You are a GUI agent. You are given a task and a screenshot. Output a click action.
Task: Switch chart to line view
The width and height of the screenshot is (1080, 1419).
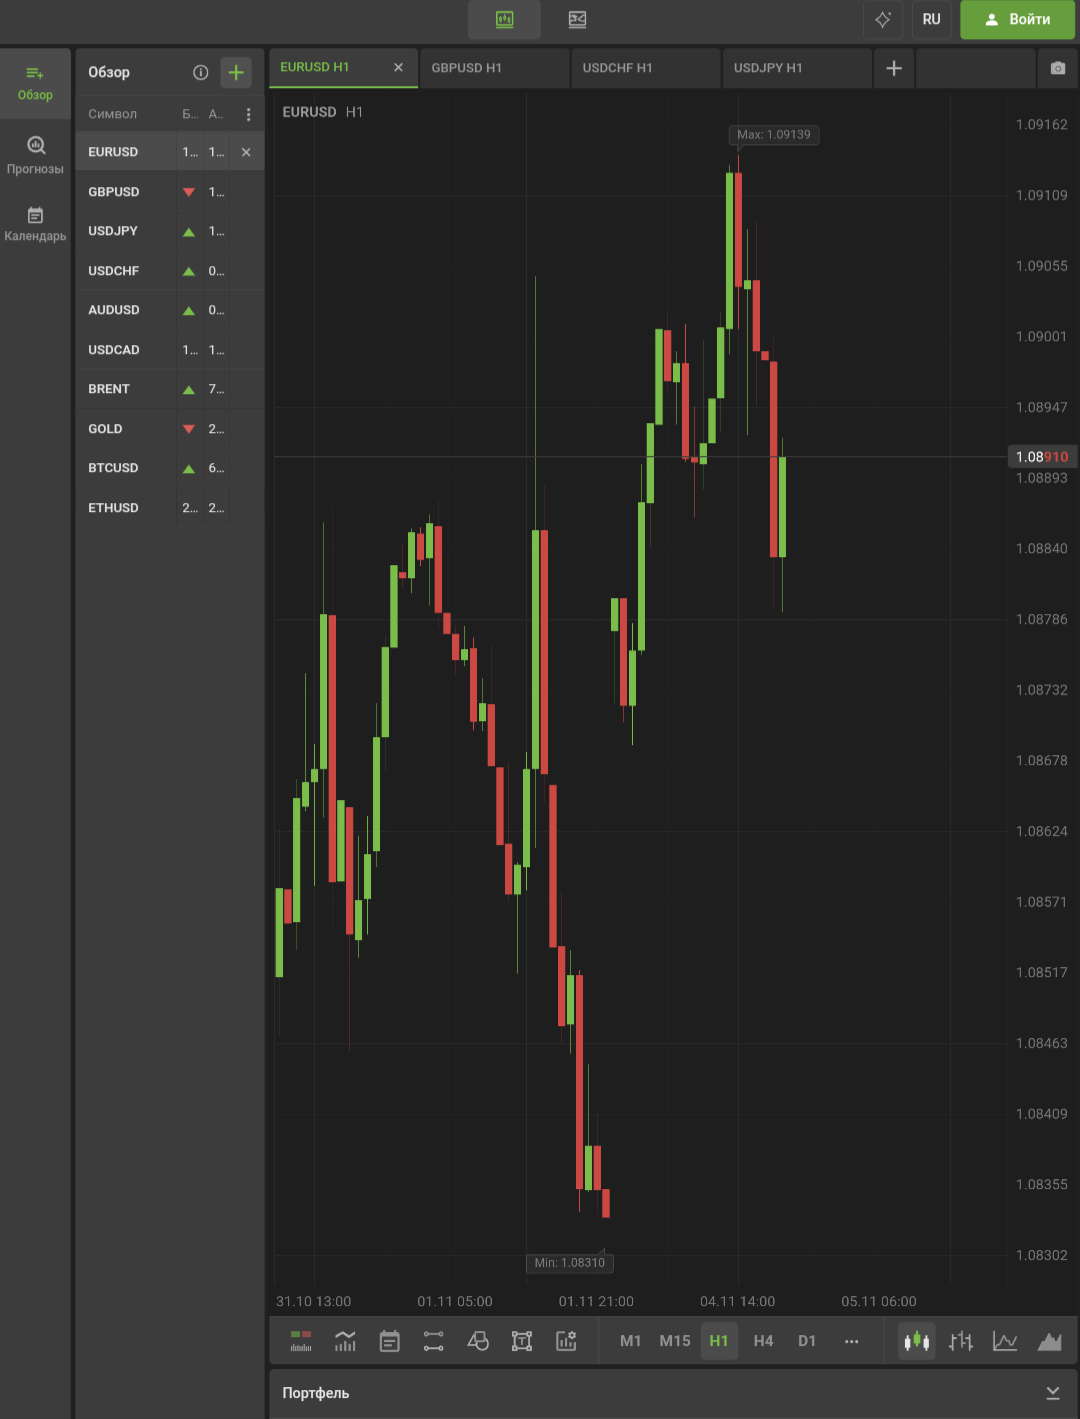(x=1005, y=1341)
